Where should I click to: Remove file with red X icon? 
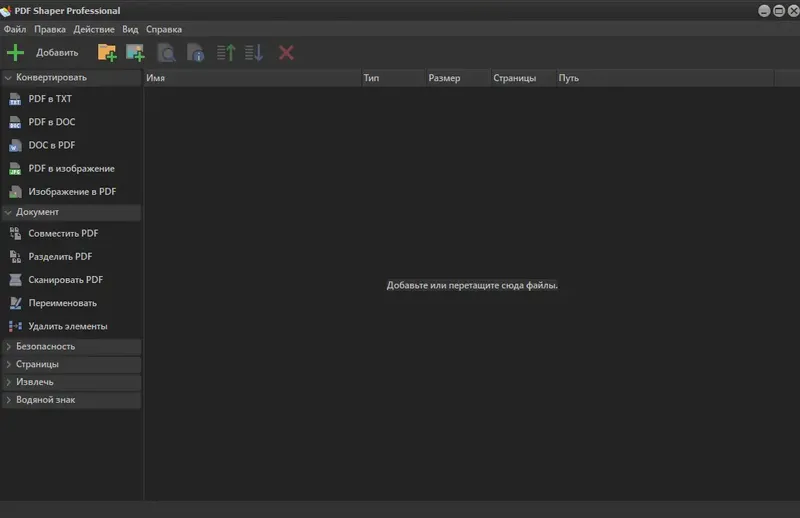(286, 53)
